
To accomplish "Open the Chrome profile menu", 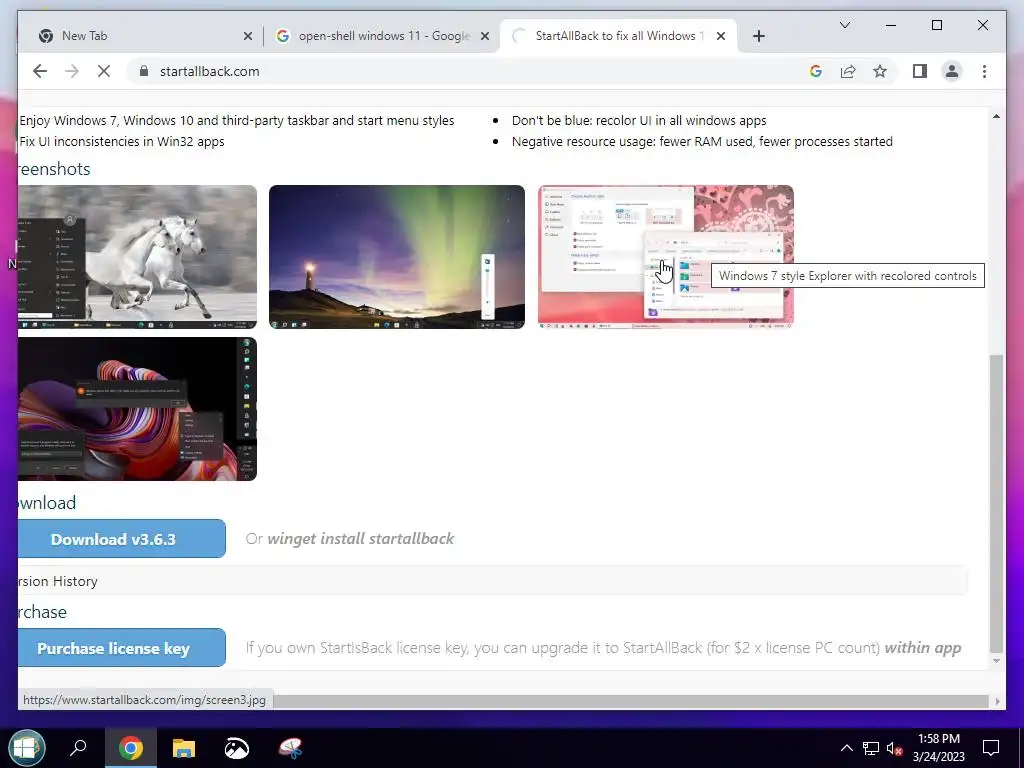I will [952, 71].
